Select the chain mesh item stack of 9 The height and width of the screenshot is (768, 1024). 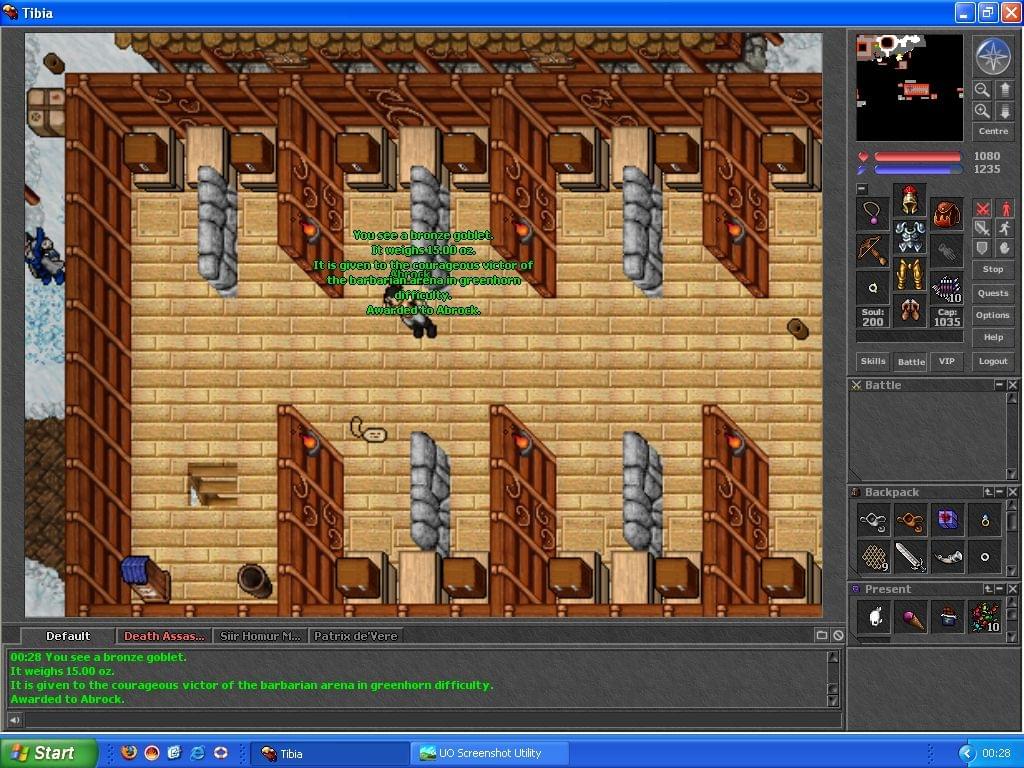tap(874, 557)
